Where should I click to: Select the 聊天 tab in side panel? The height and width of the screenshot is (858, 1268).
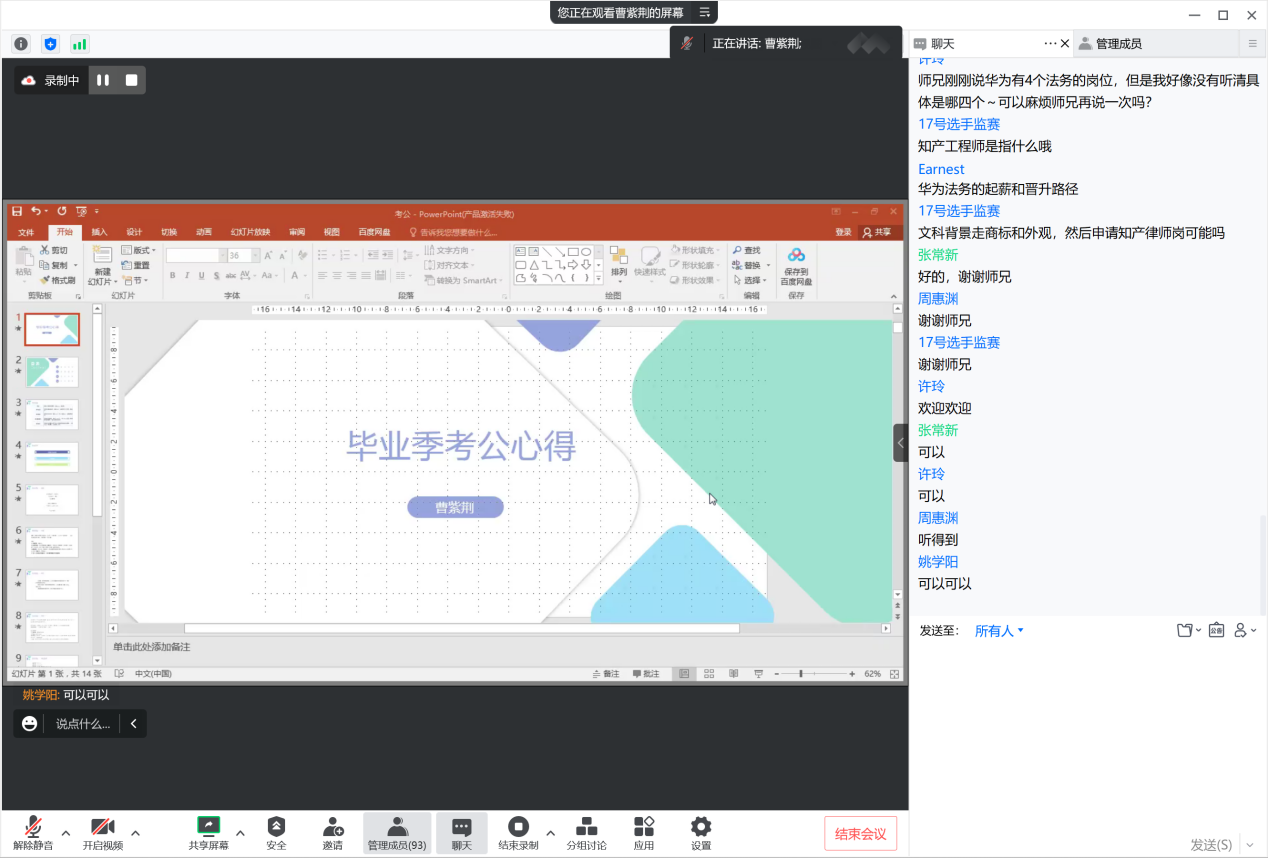943,44
